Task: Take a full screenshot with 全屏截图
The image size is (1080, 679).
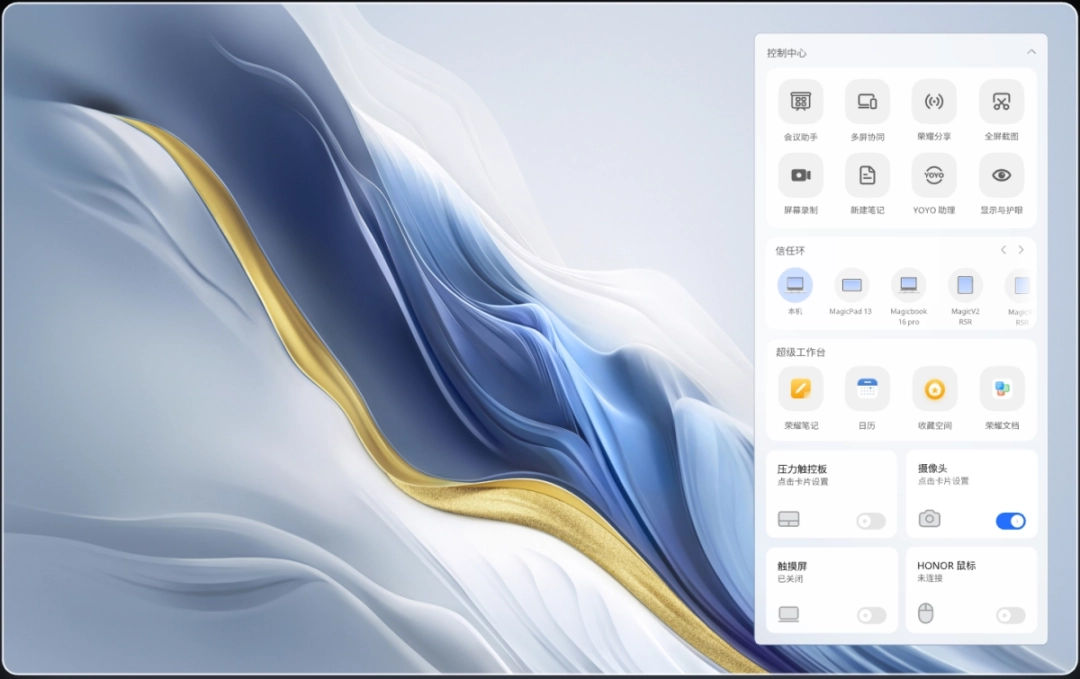Action: [1001, 102]
